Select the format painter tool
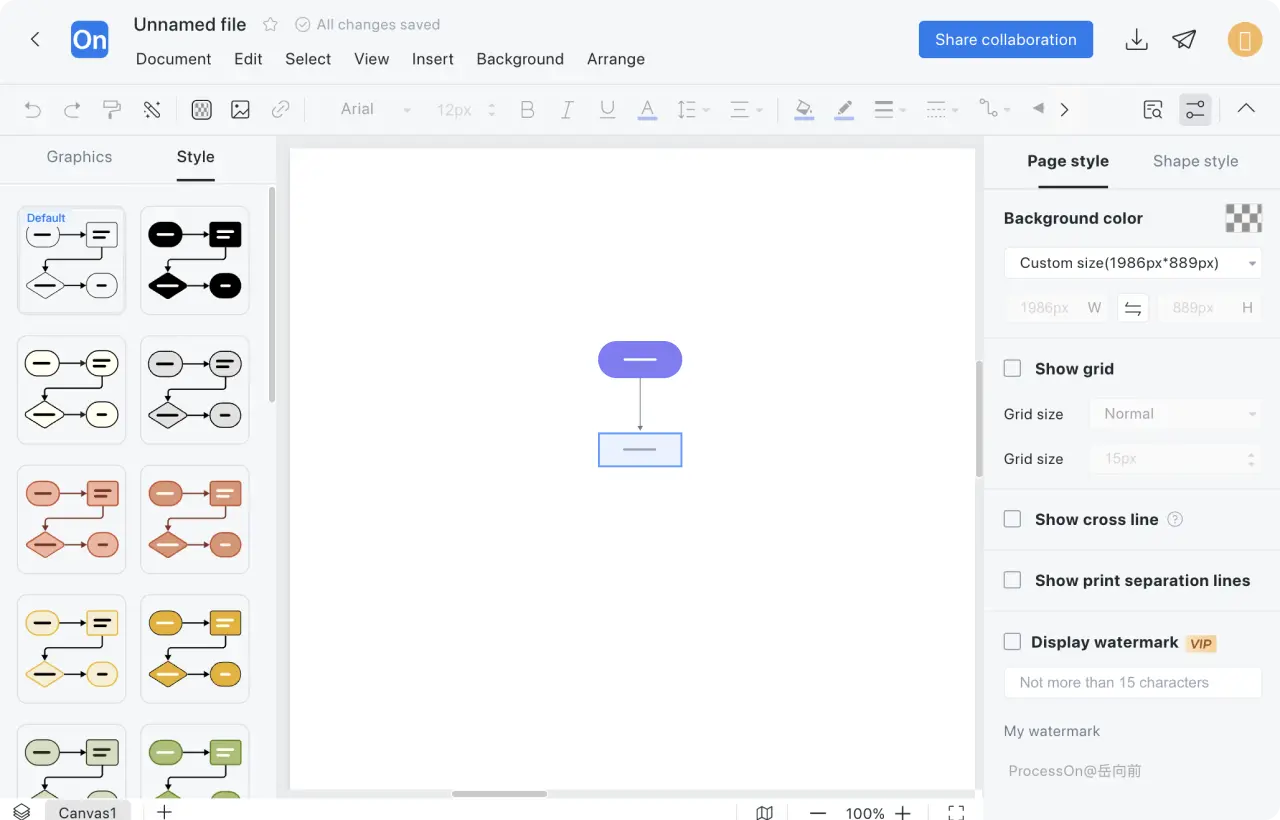This screenshot has height=820, width=1280. [x=112, y=110]
